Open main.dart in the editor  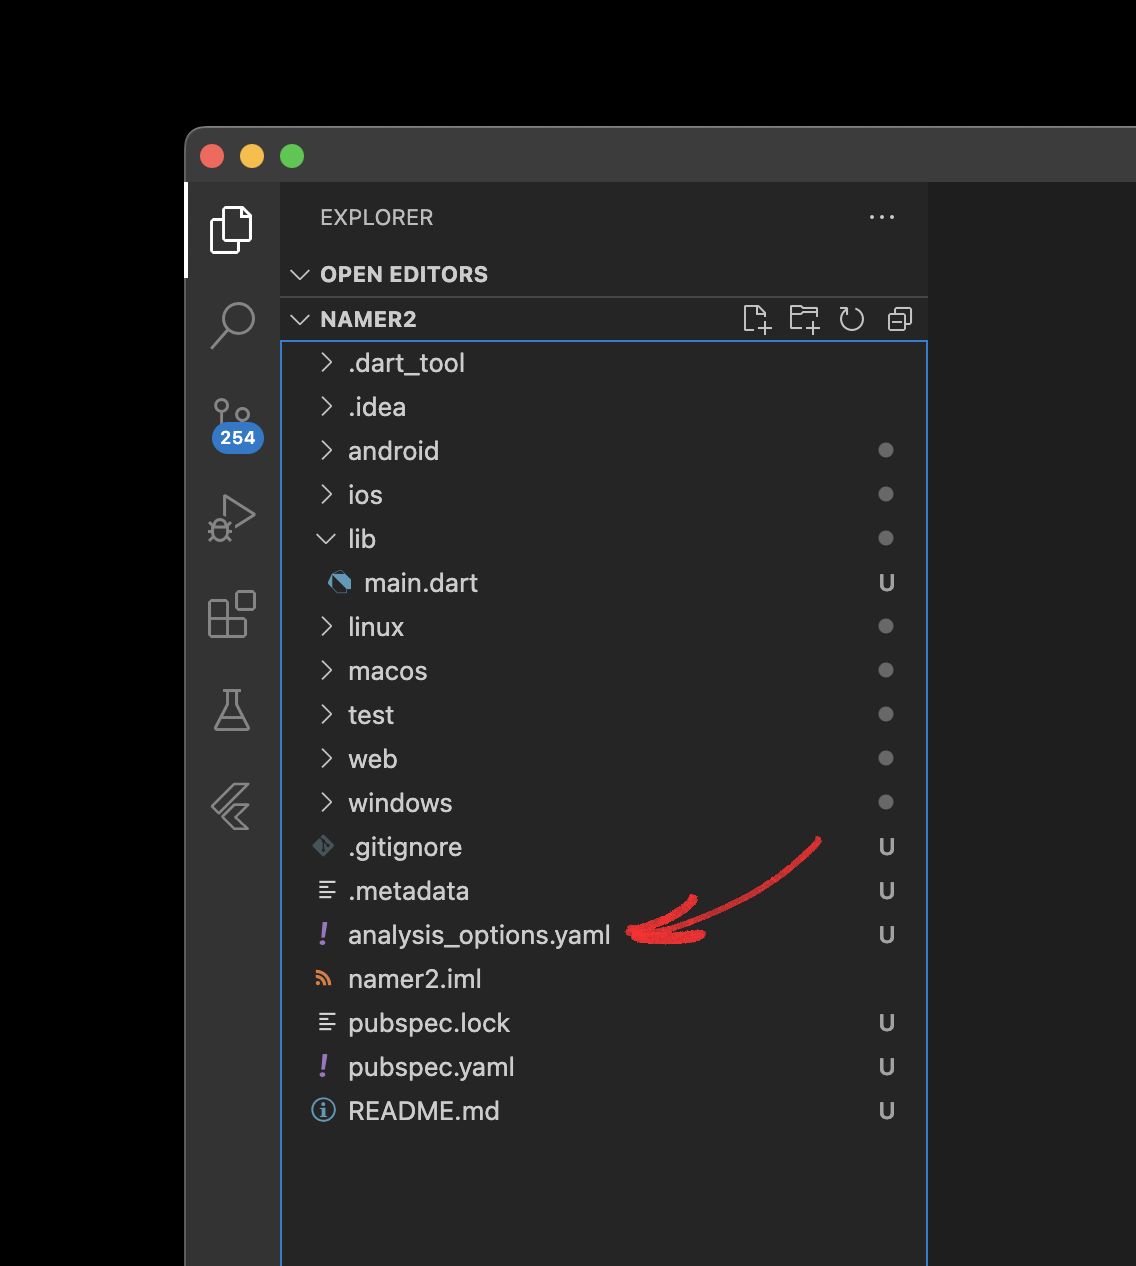[x=420, y=582]
